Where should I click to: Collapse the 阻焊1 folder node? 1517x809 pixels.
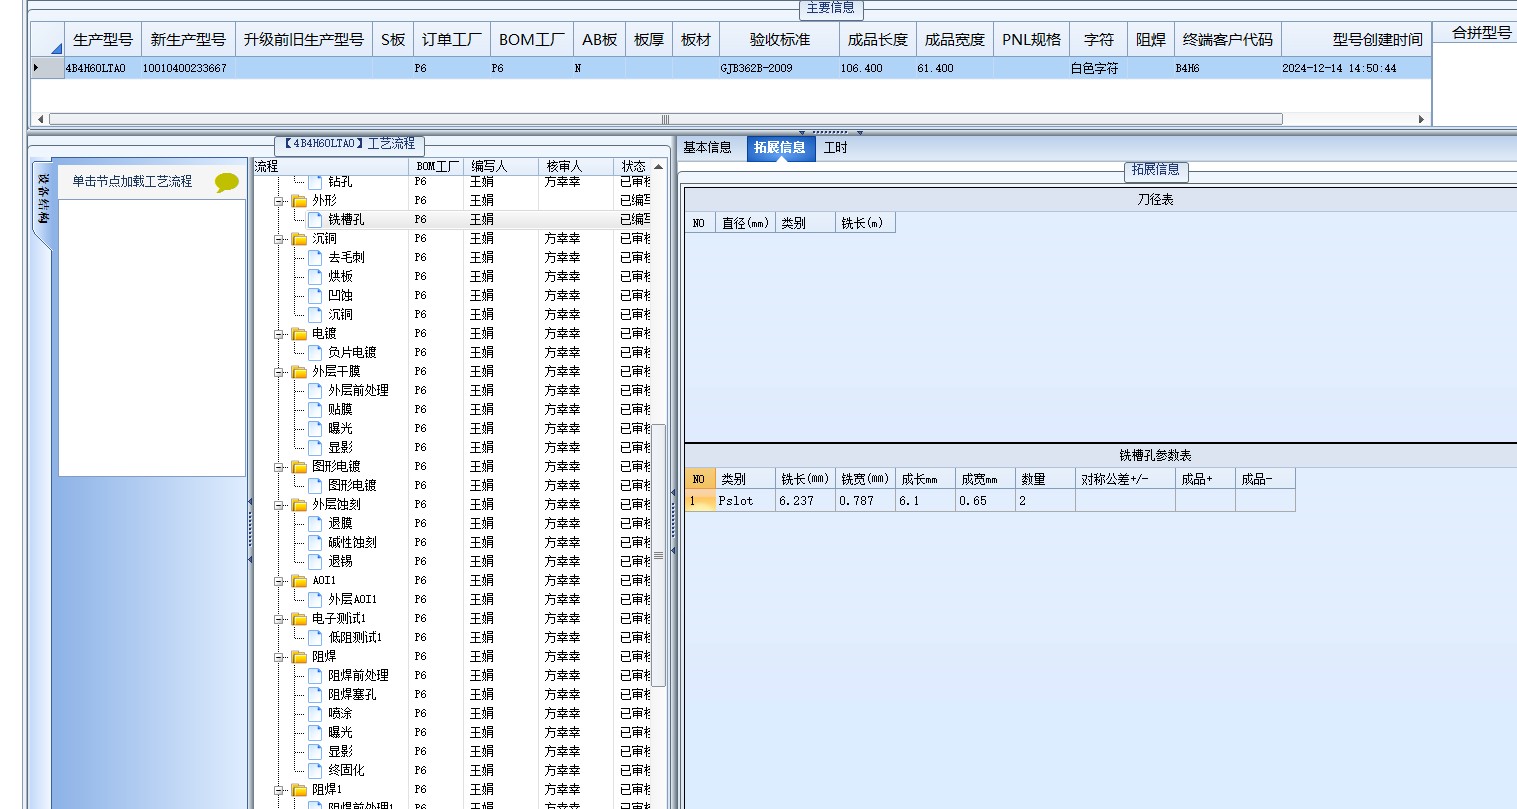pyautogui.click(x=280, y=790)
